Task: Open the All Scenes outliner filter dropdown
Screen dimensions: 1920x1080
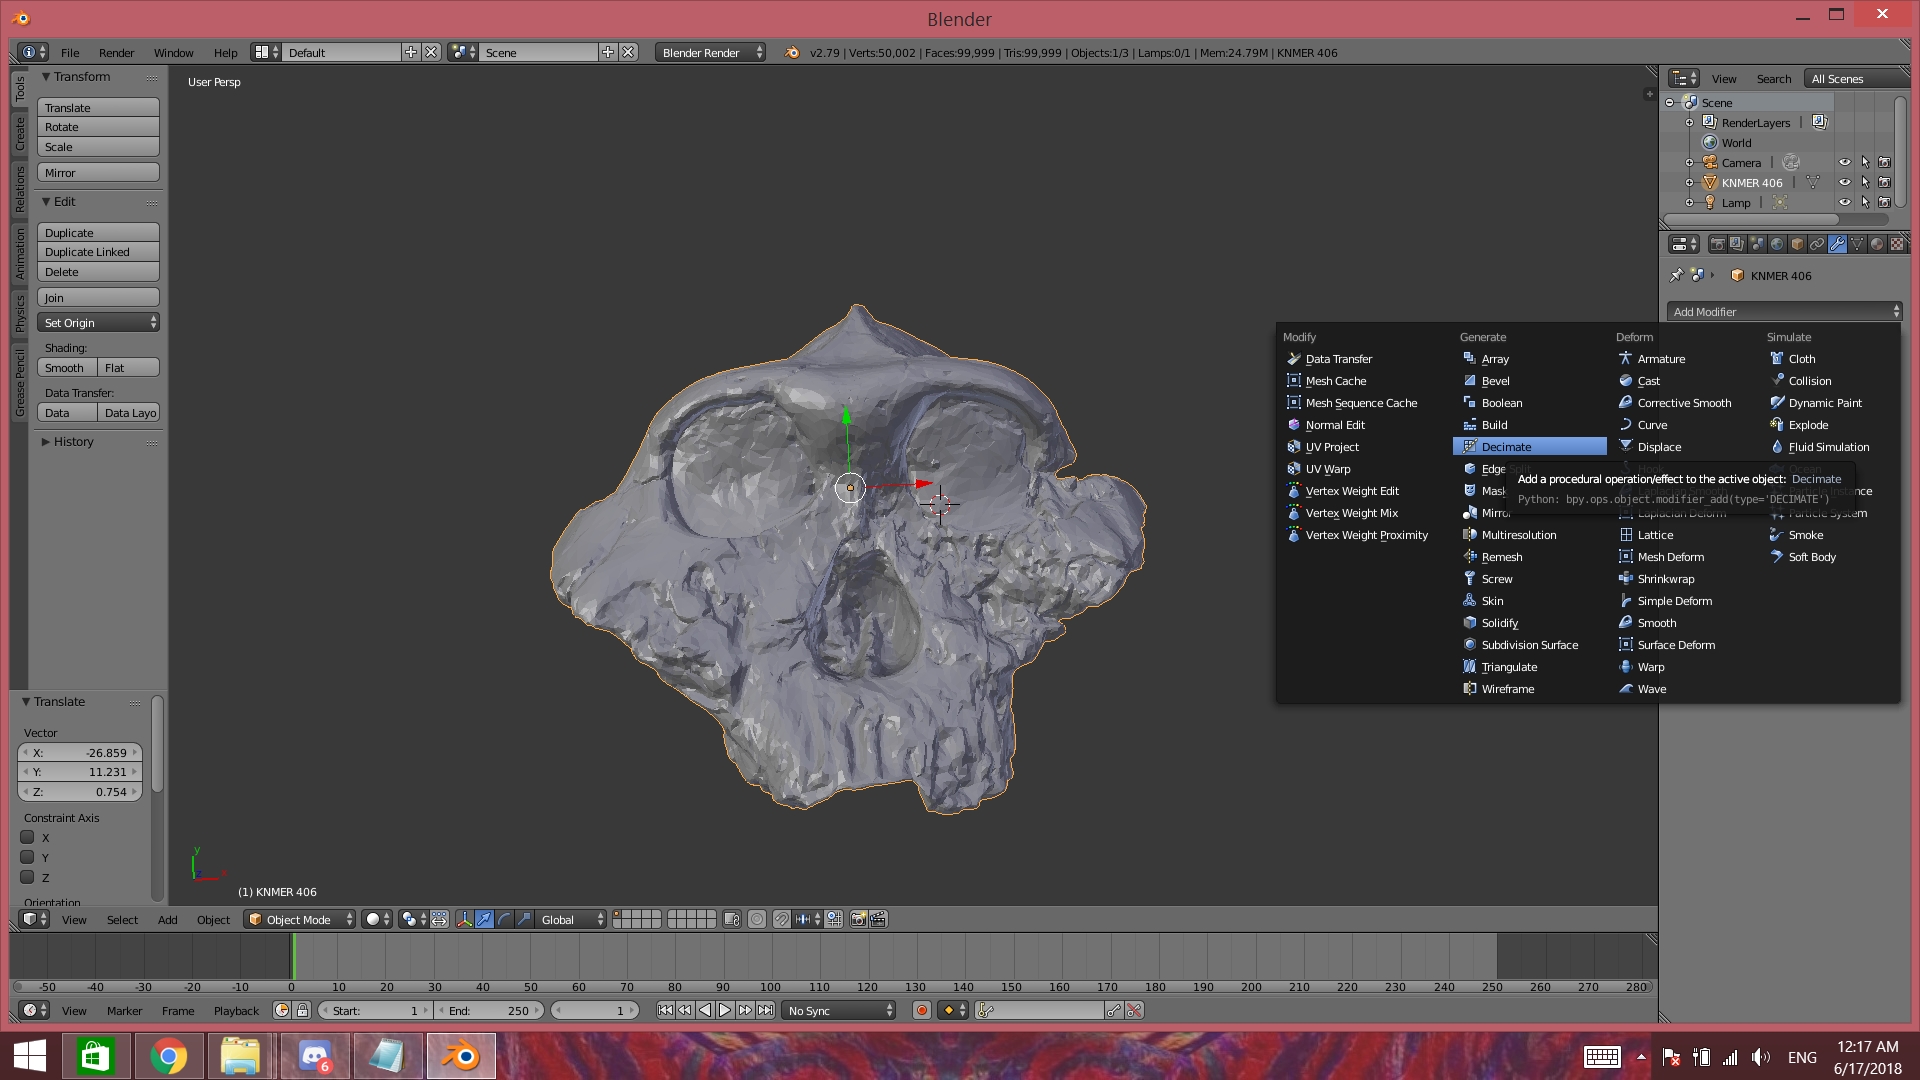Action: click(x=1855, y=79)
